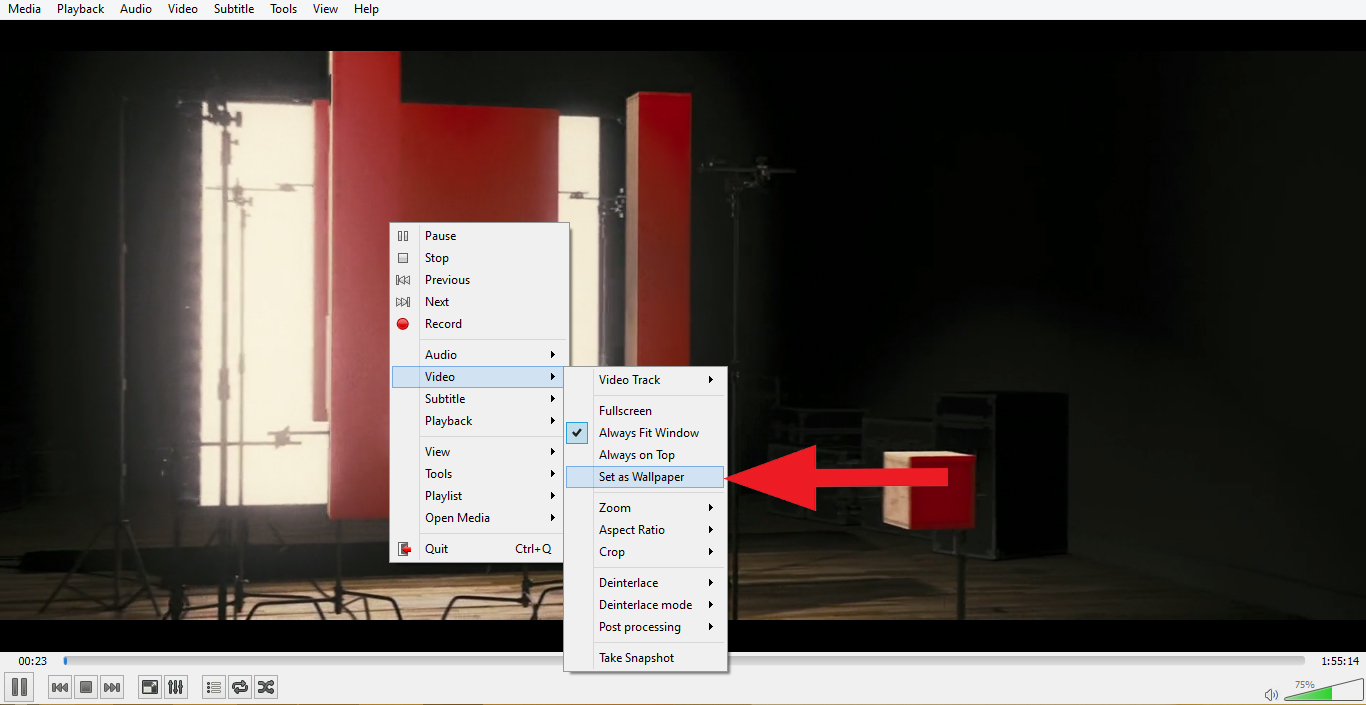The image size is (1366, 705).
Task: Click the Next track icon
Action: click(x=112, y=687)
